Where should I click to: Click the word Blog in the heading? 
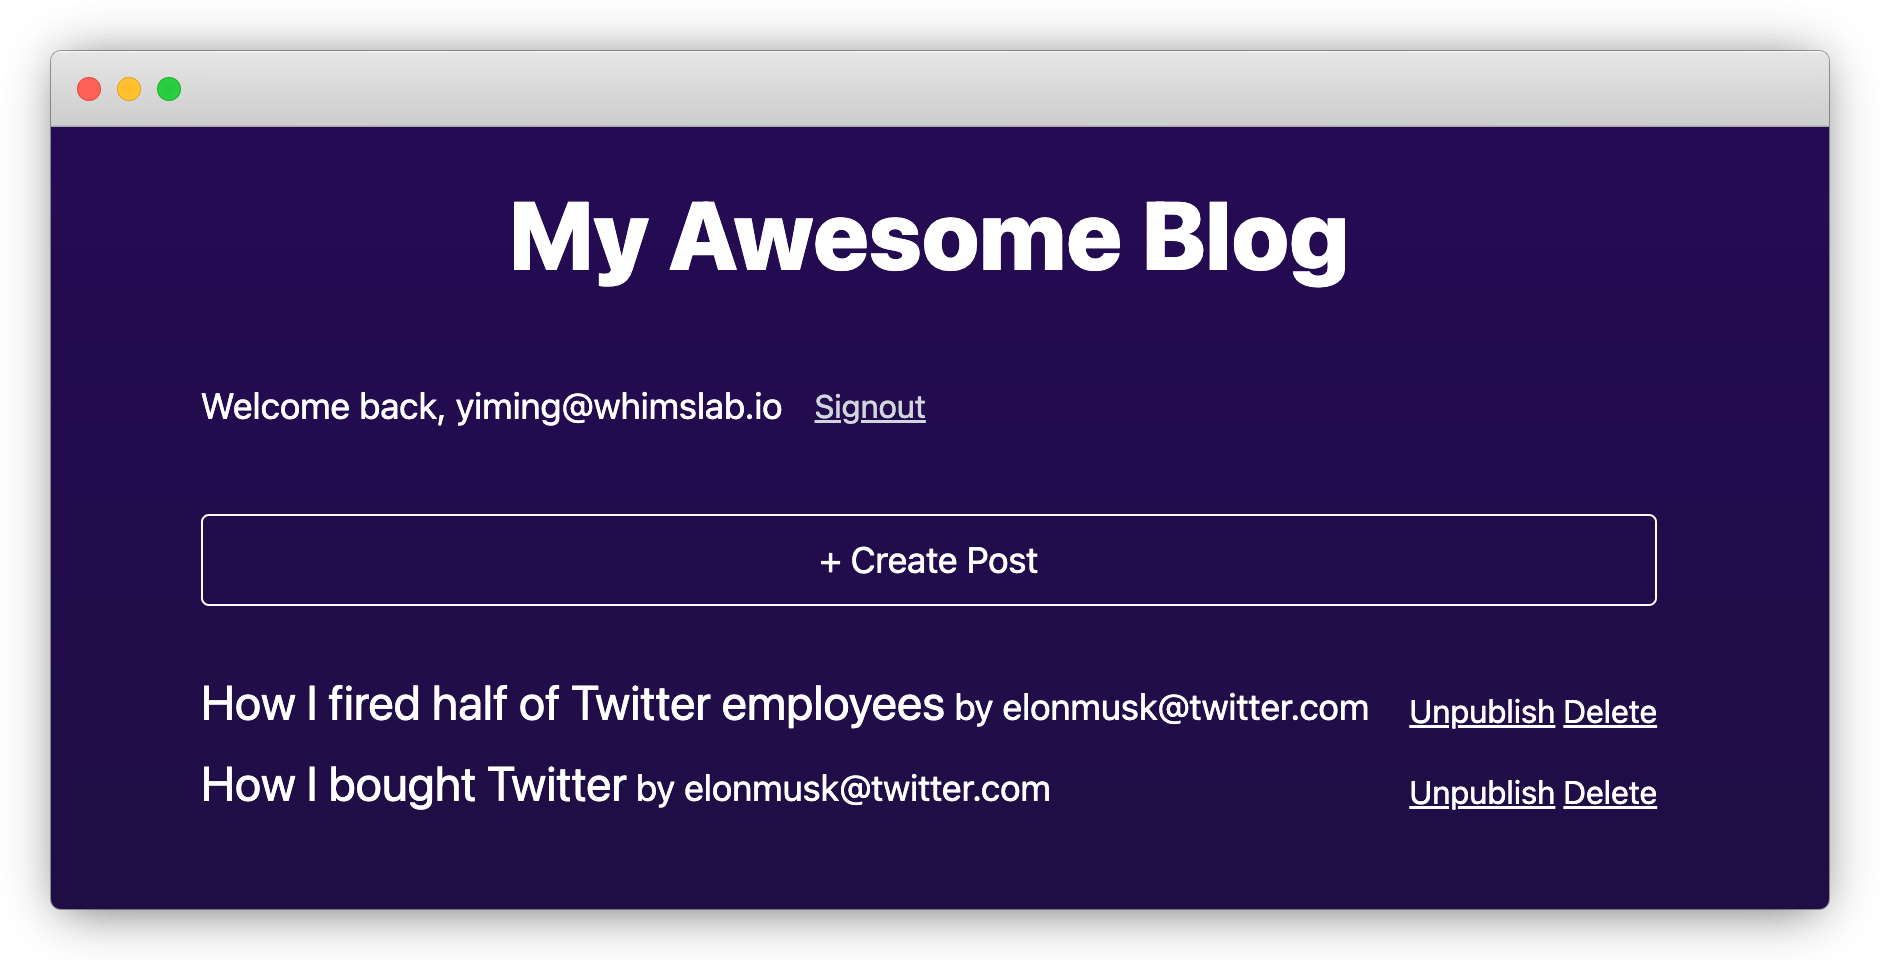[1245, 238]
